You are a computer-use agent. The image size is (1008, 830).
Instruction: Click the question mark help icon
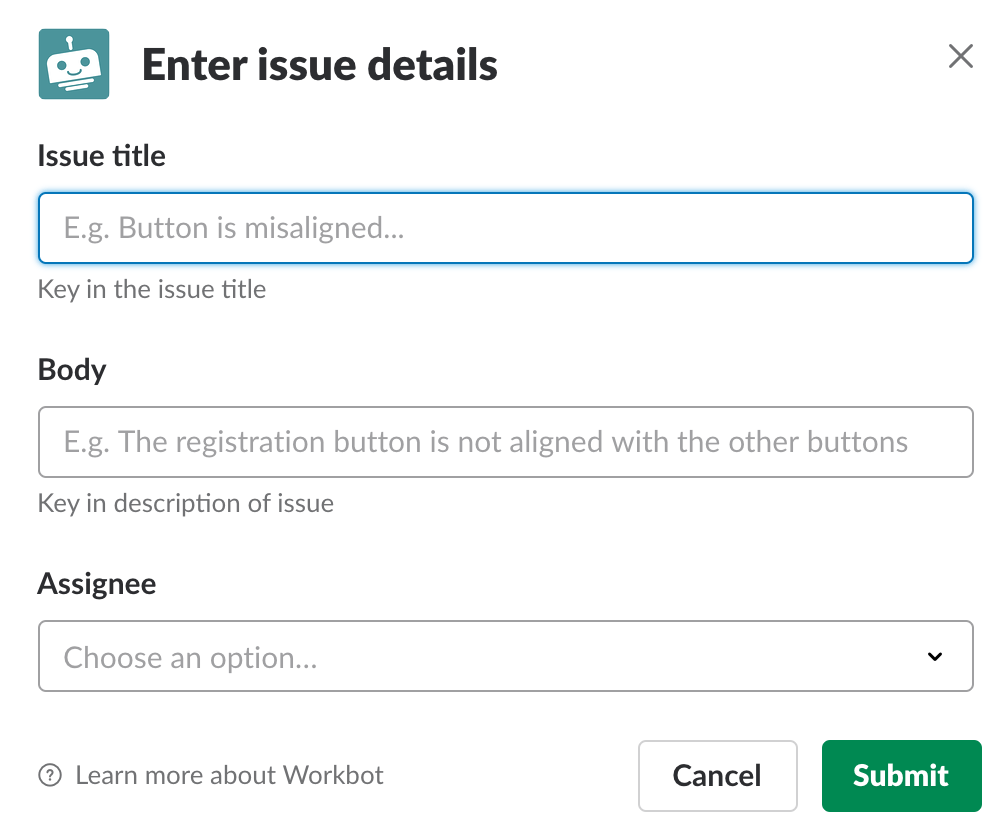click(x=50, y=775)
